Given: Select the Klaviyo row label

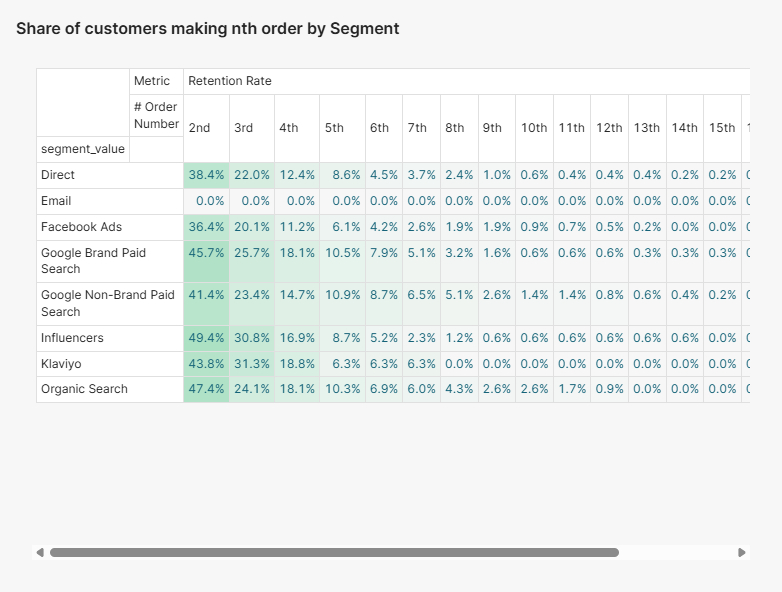Looking at the screenshot, I should pyautogui.click(x=61, y=364).
